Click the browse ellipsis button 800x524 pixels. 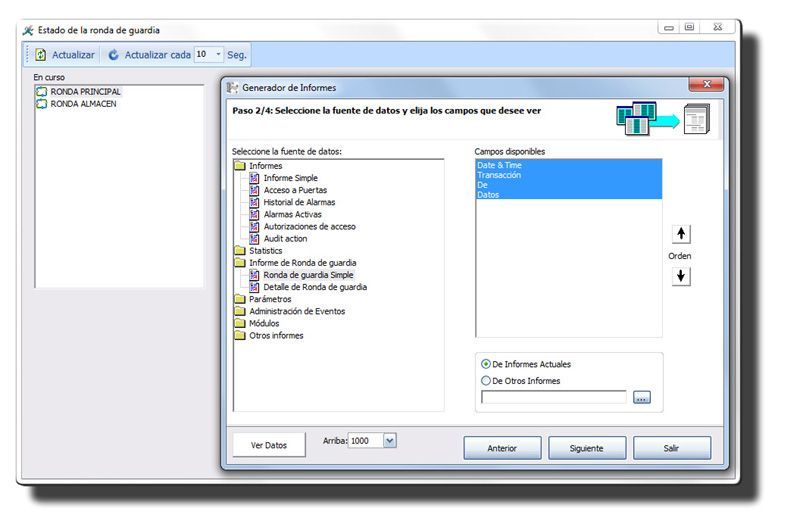click(x=642, y=397)
